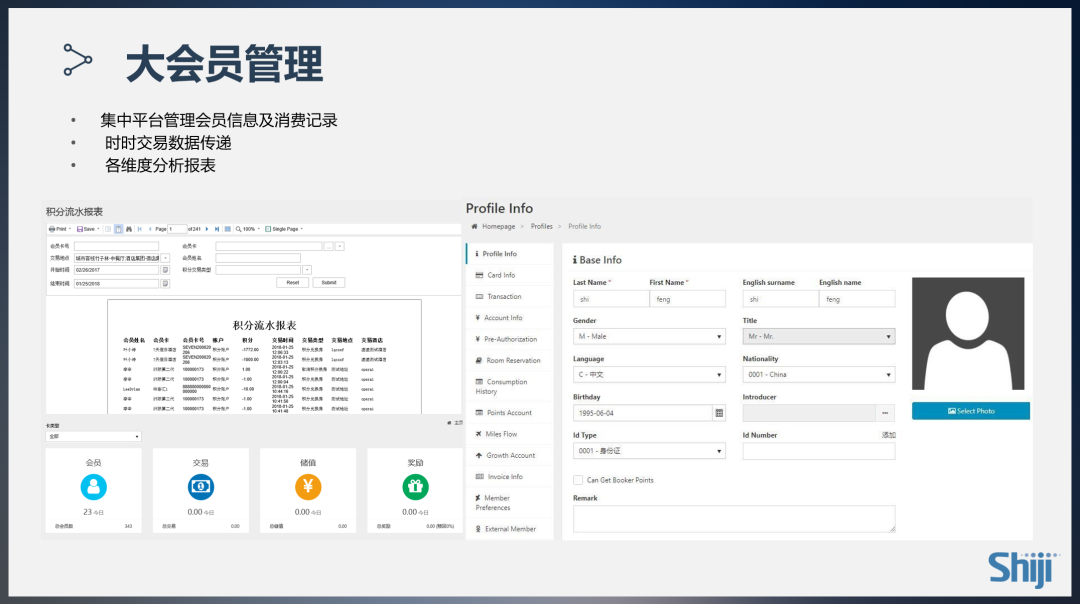
Task: Click the binoculars find icon in report toolbar
Action: 129,229
